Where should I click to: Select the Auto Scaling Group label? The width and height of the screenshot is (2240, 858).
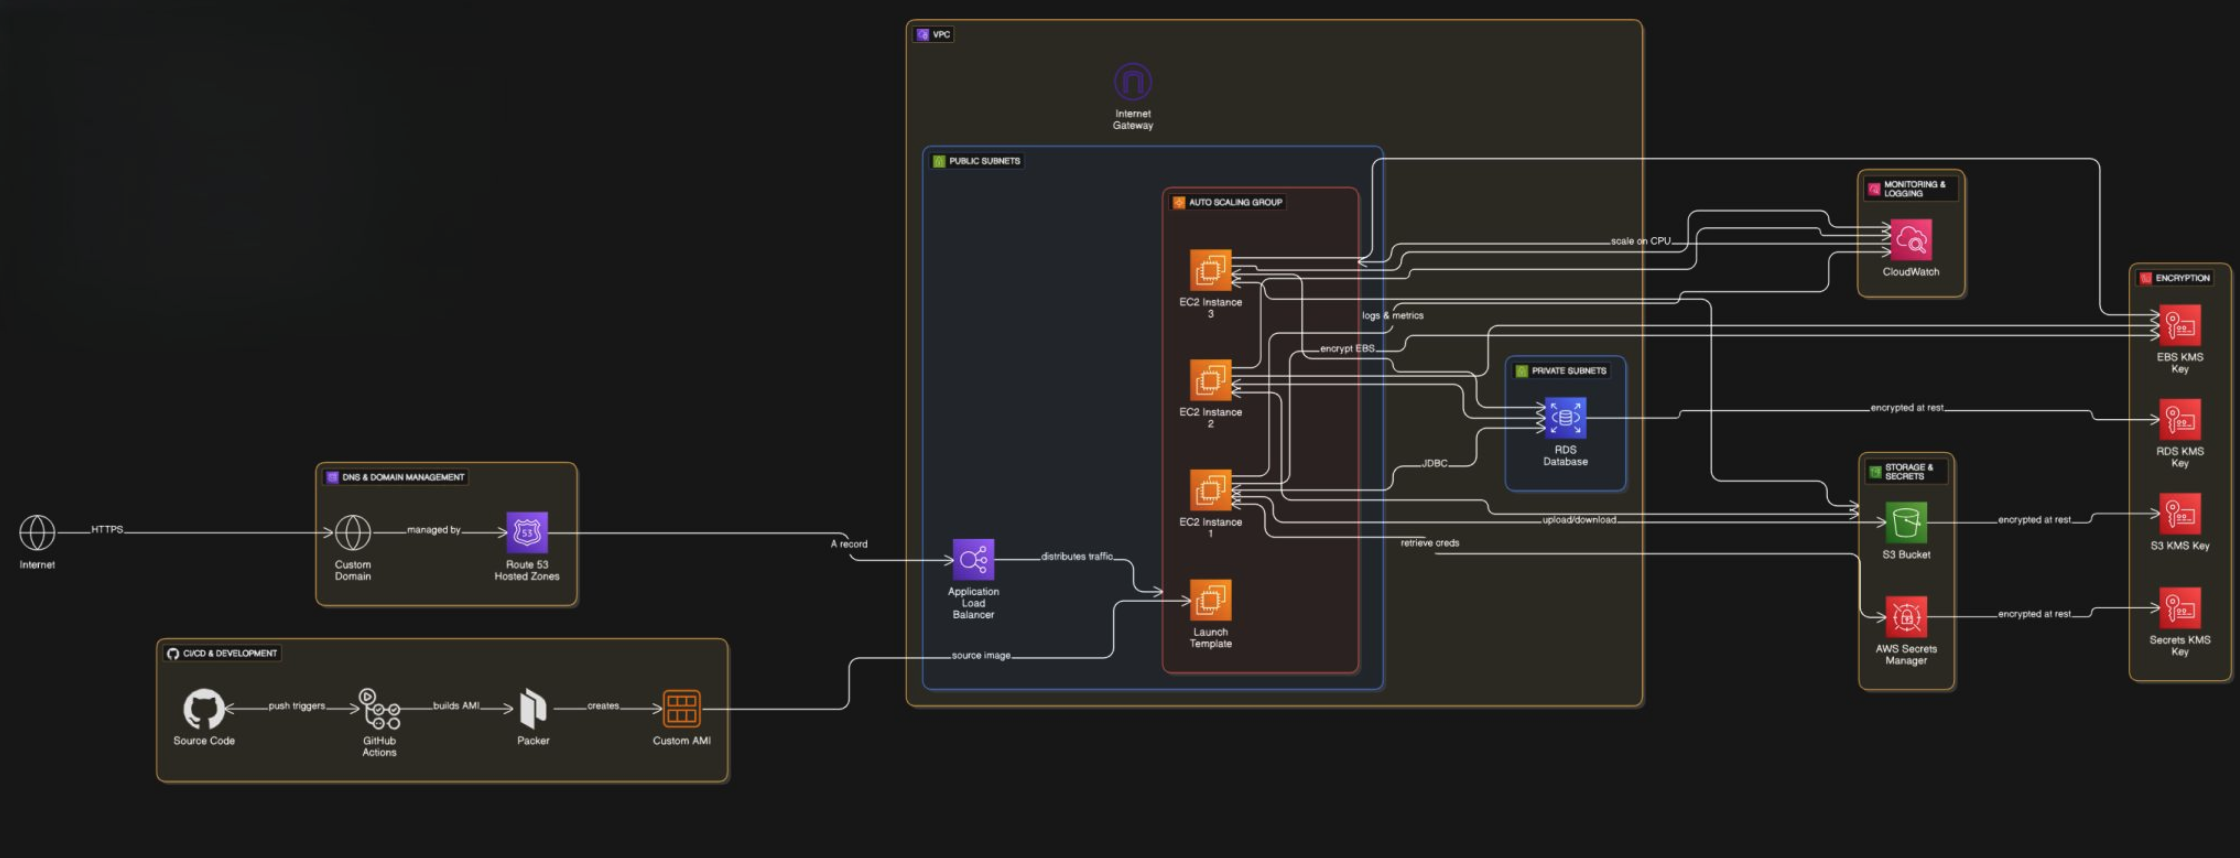(1234, 202)
